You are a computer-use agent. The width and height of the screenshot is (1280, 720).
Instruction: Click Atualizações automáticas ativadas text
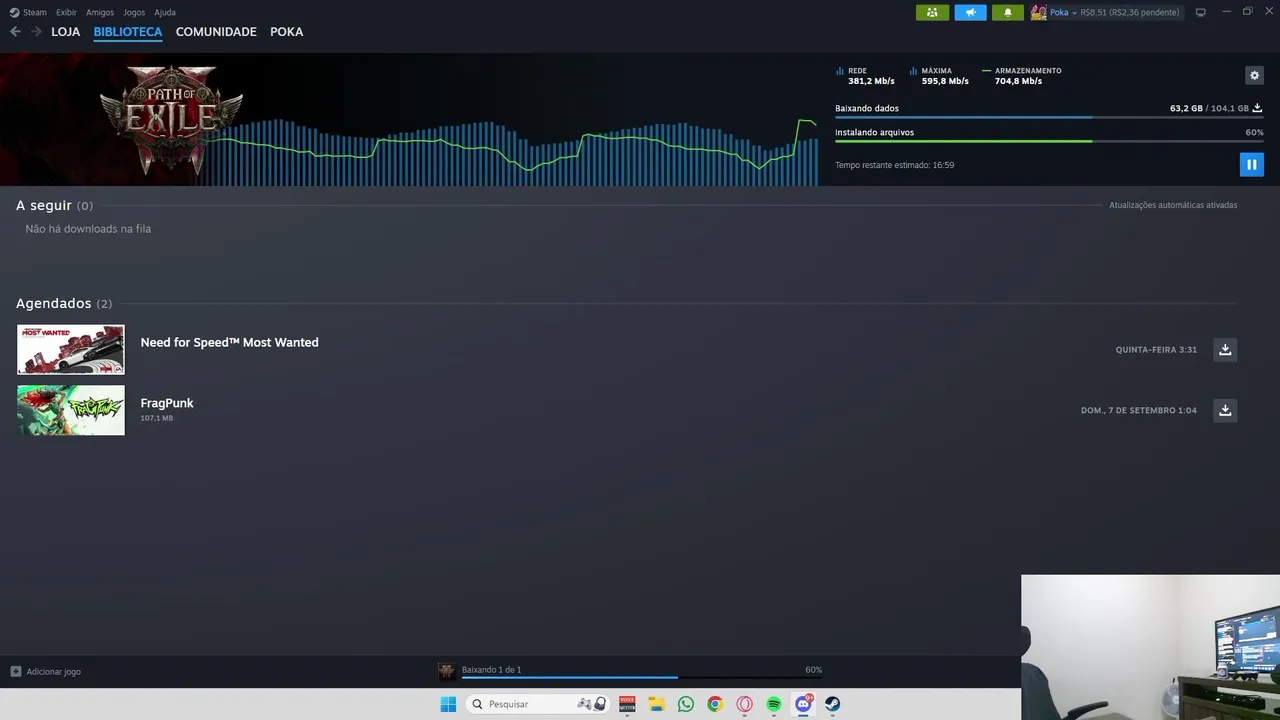1173,205
